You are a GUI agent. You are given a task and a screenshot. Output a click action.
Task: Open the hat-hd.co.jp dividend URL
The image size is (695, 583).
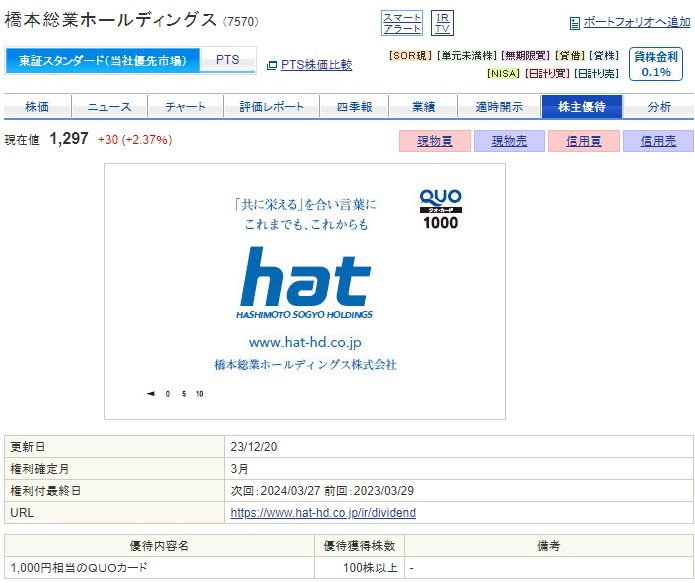click(x=323, y=513)
